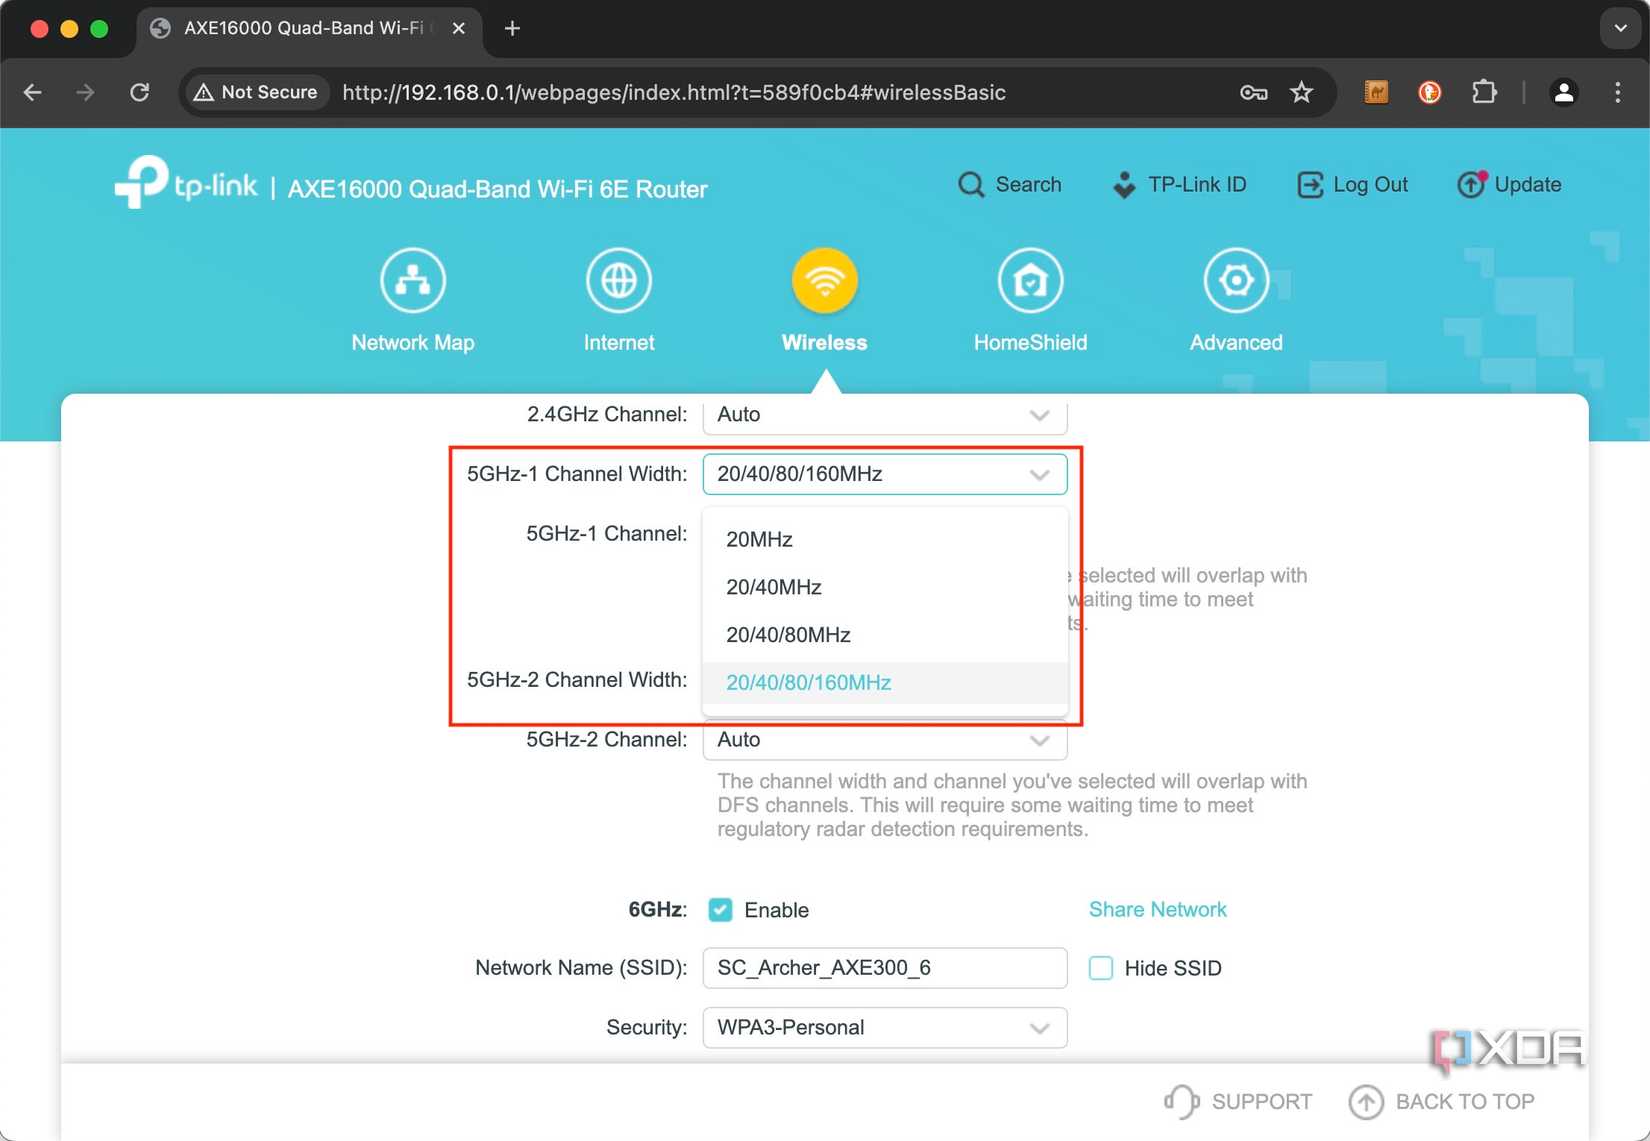Screen dimensions: 1650x1141
Task: Click the Support headset icon
Action: [1180, 1101]
